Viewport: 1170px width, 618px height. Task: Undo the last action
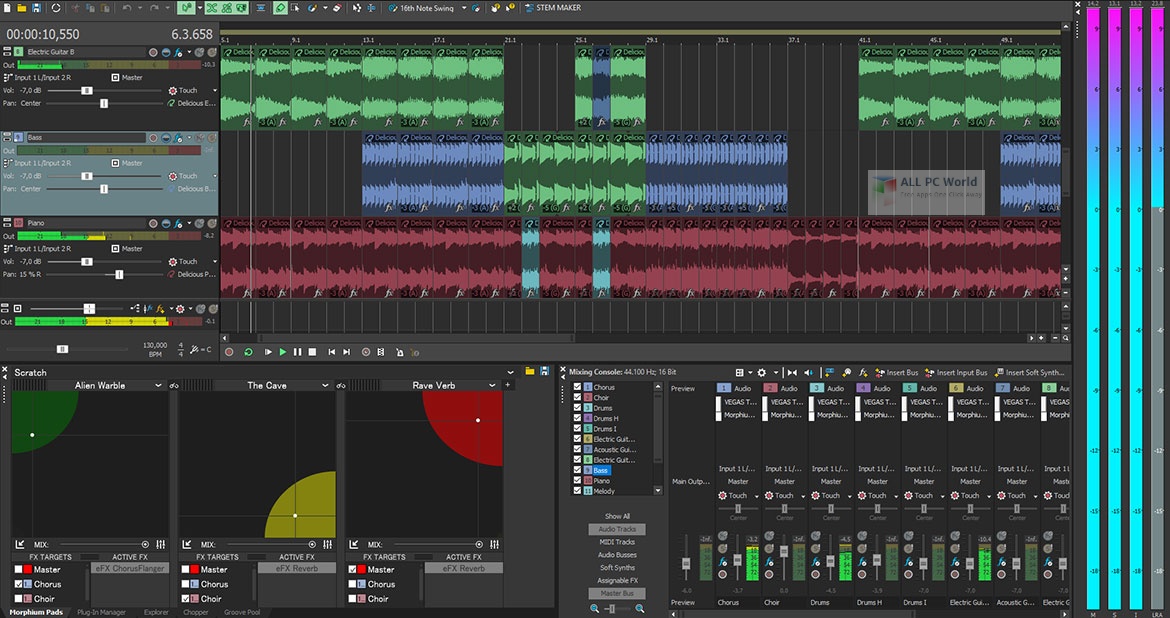(127, 7)
